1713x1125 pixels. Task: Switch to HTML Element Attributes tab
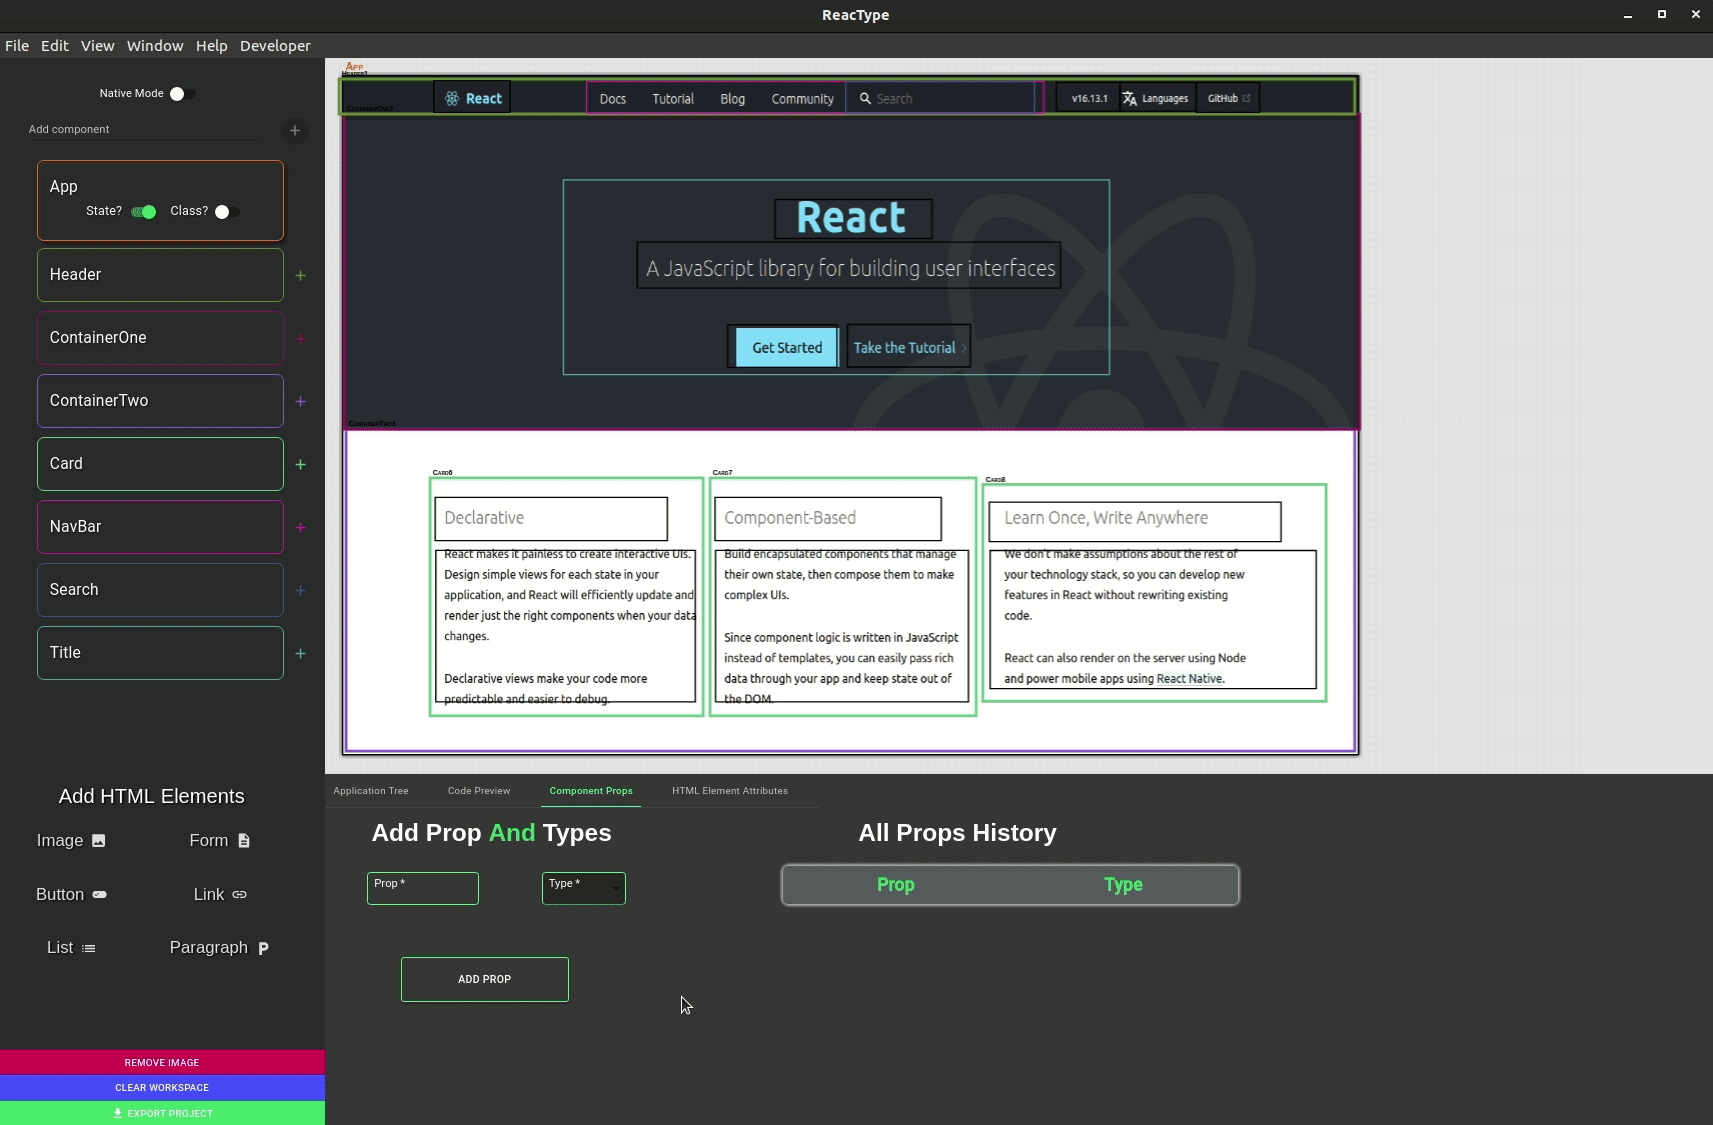[x=730, y=791]
